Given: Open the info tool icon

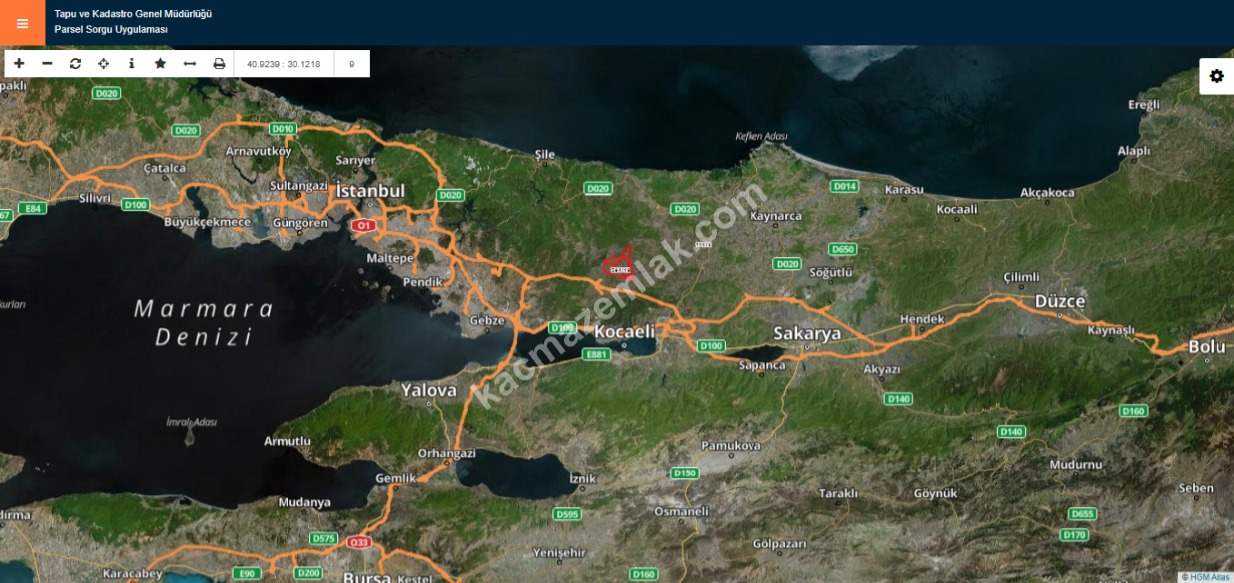Looking at the screenshot, I should pos(131,63).
